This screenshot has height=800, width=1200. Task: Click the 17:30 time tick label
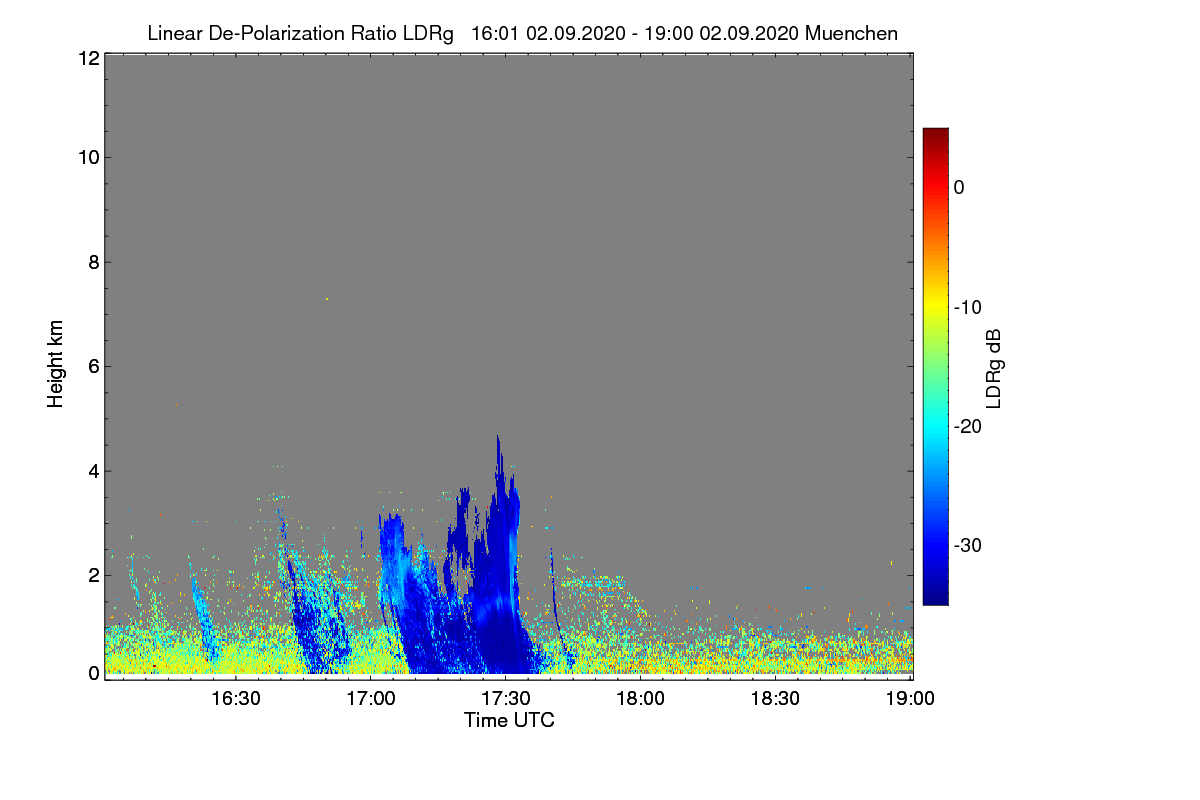(x=506, y=698)
